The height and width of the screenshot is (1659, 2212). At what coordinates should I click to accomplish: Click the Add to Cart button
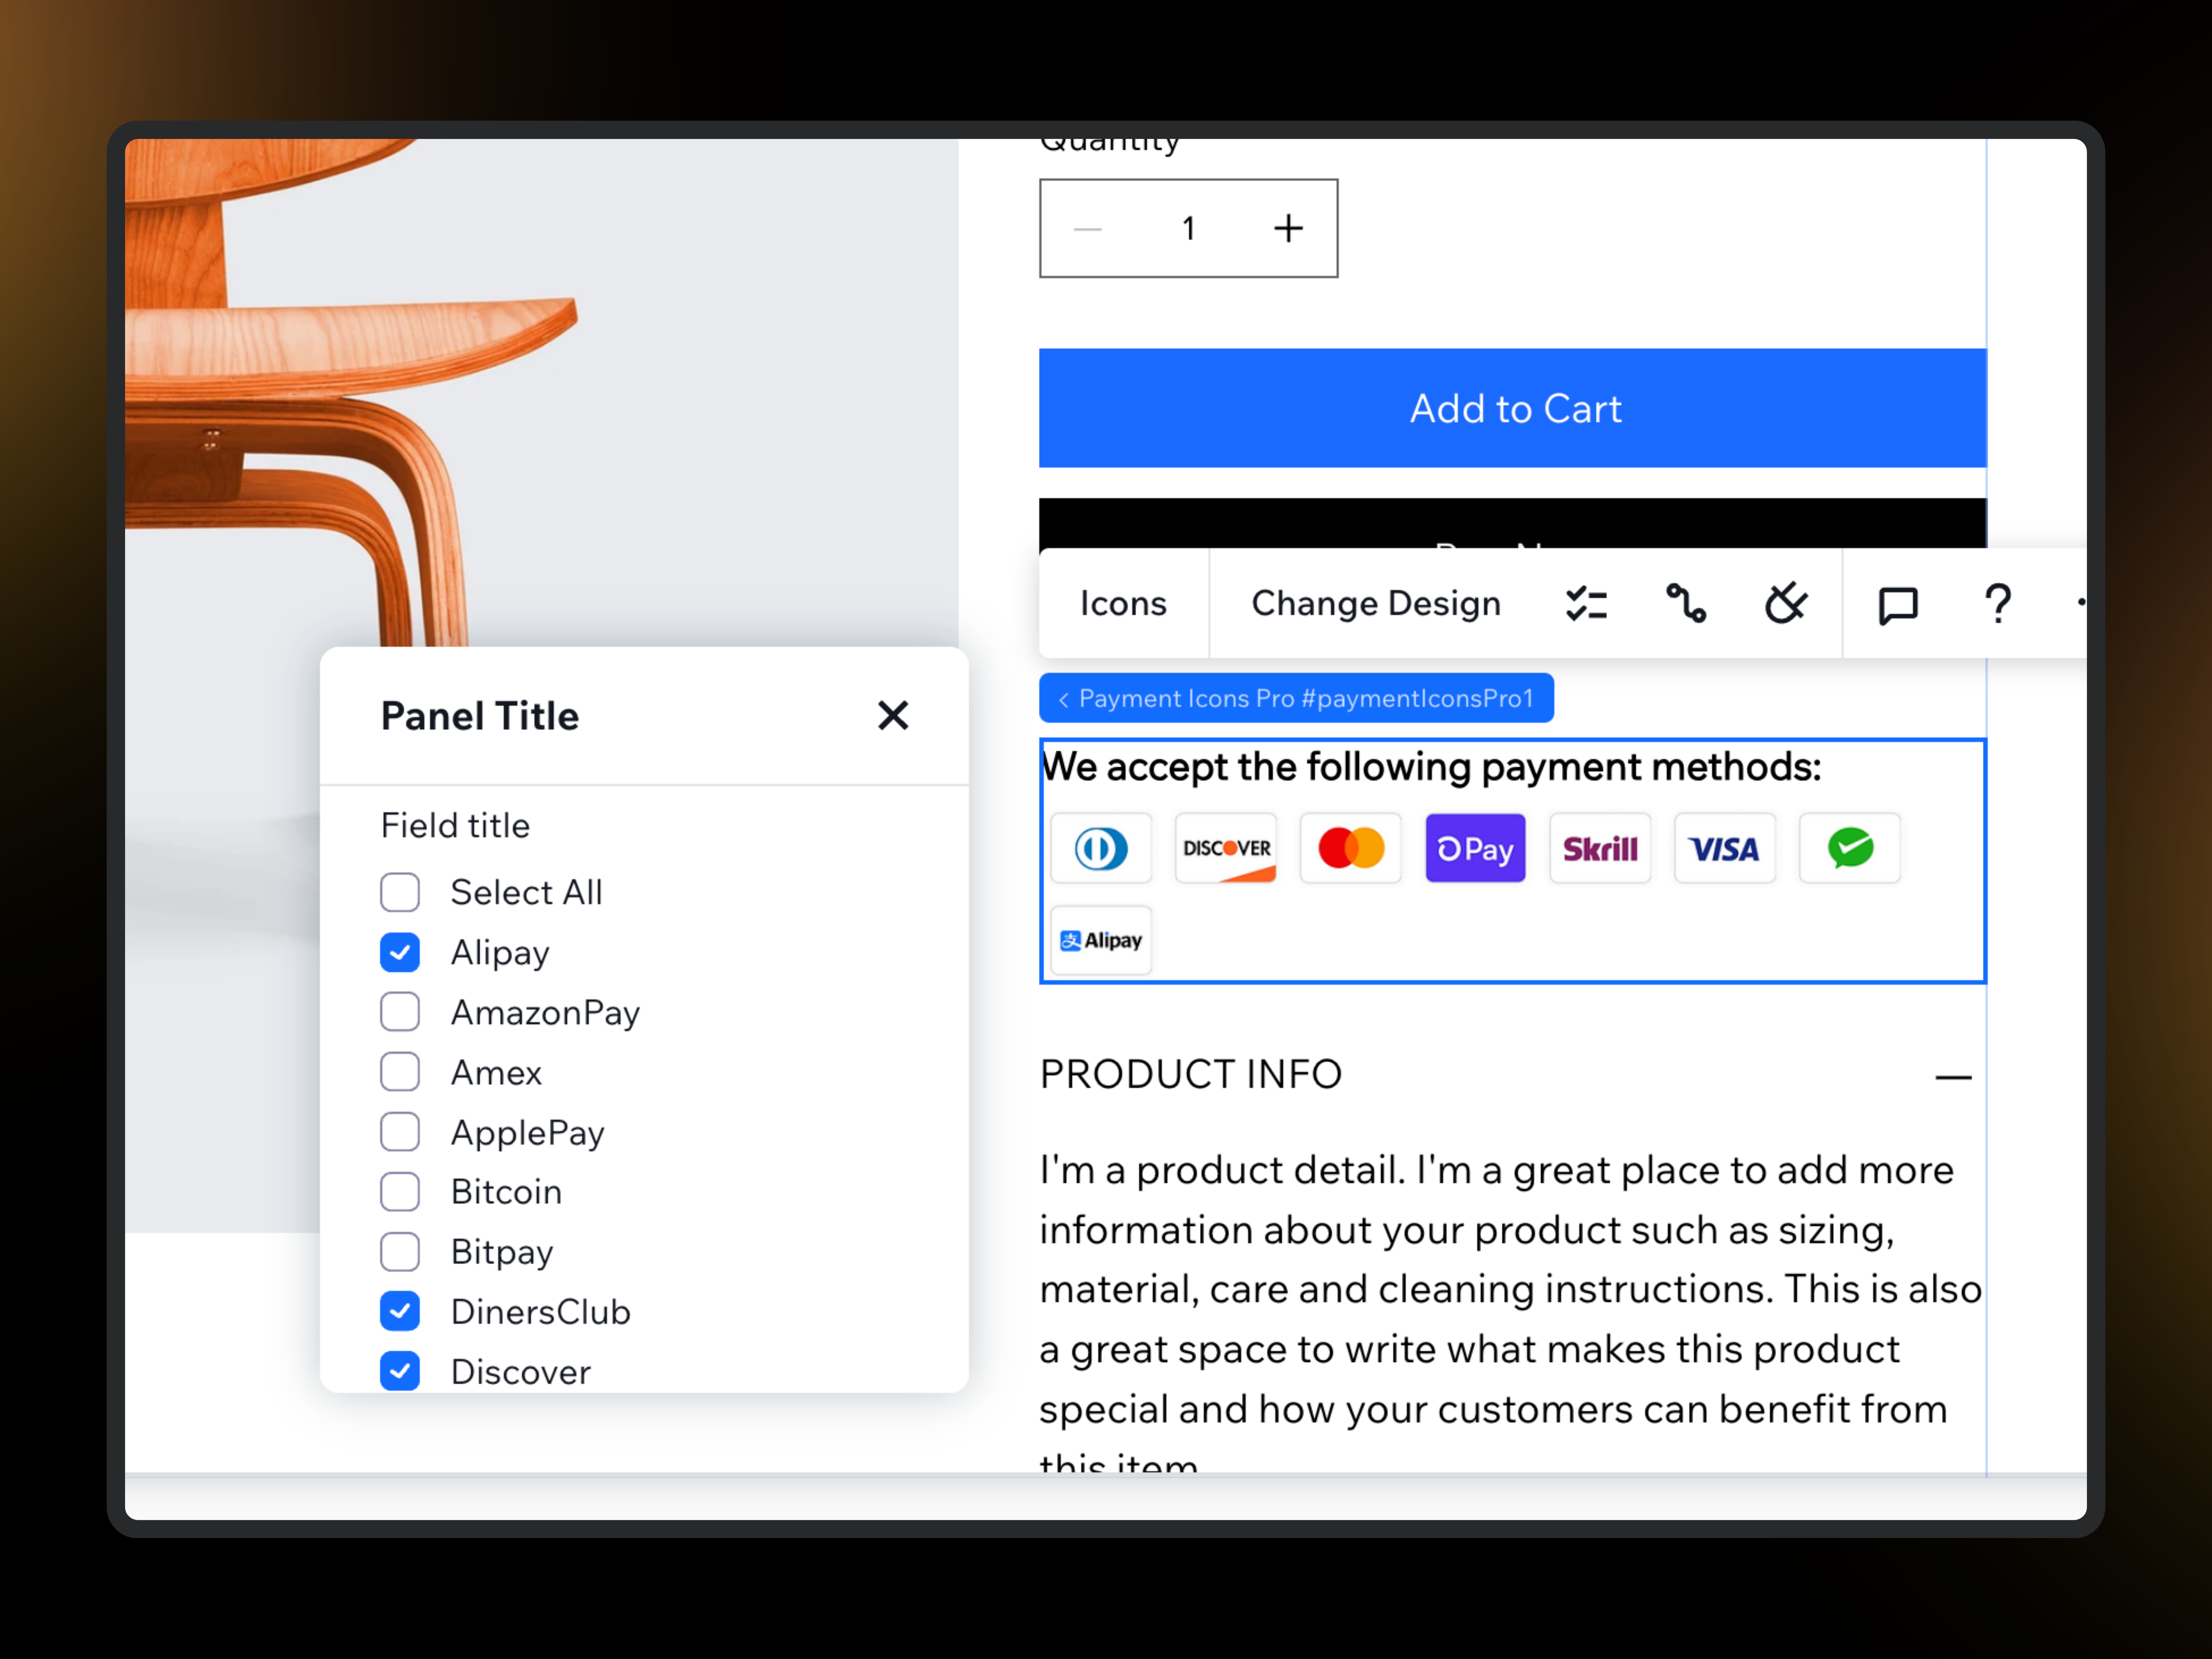pyautogui.click(x=1513, y=408)
